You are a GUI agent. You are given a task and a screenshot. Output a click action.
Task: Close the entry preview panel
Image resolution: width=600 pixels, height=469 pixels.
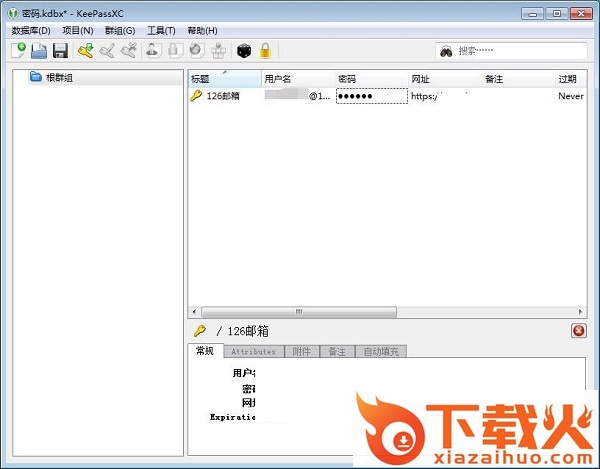579,331
